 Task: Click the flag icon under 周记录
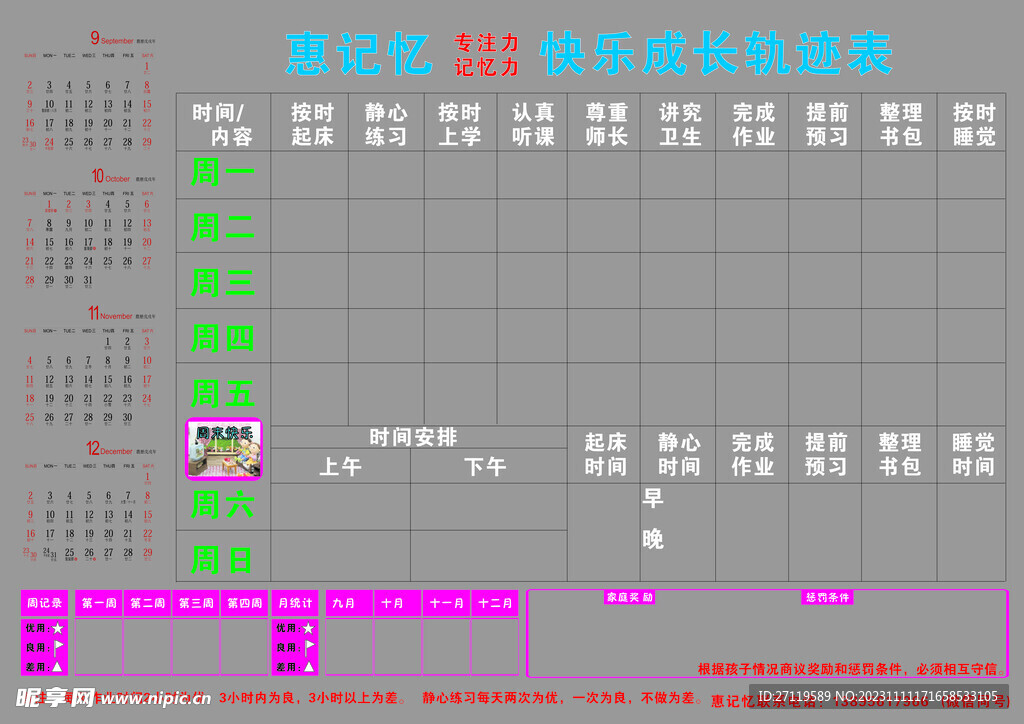58,647
